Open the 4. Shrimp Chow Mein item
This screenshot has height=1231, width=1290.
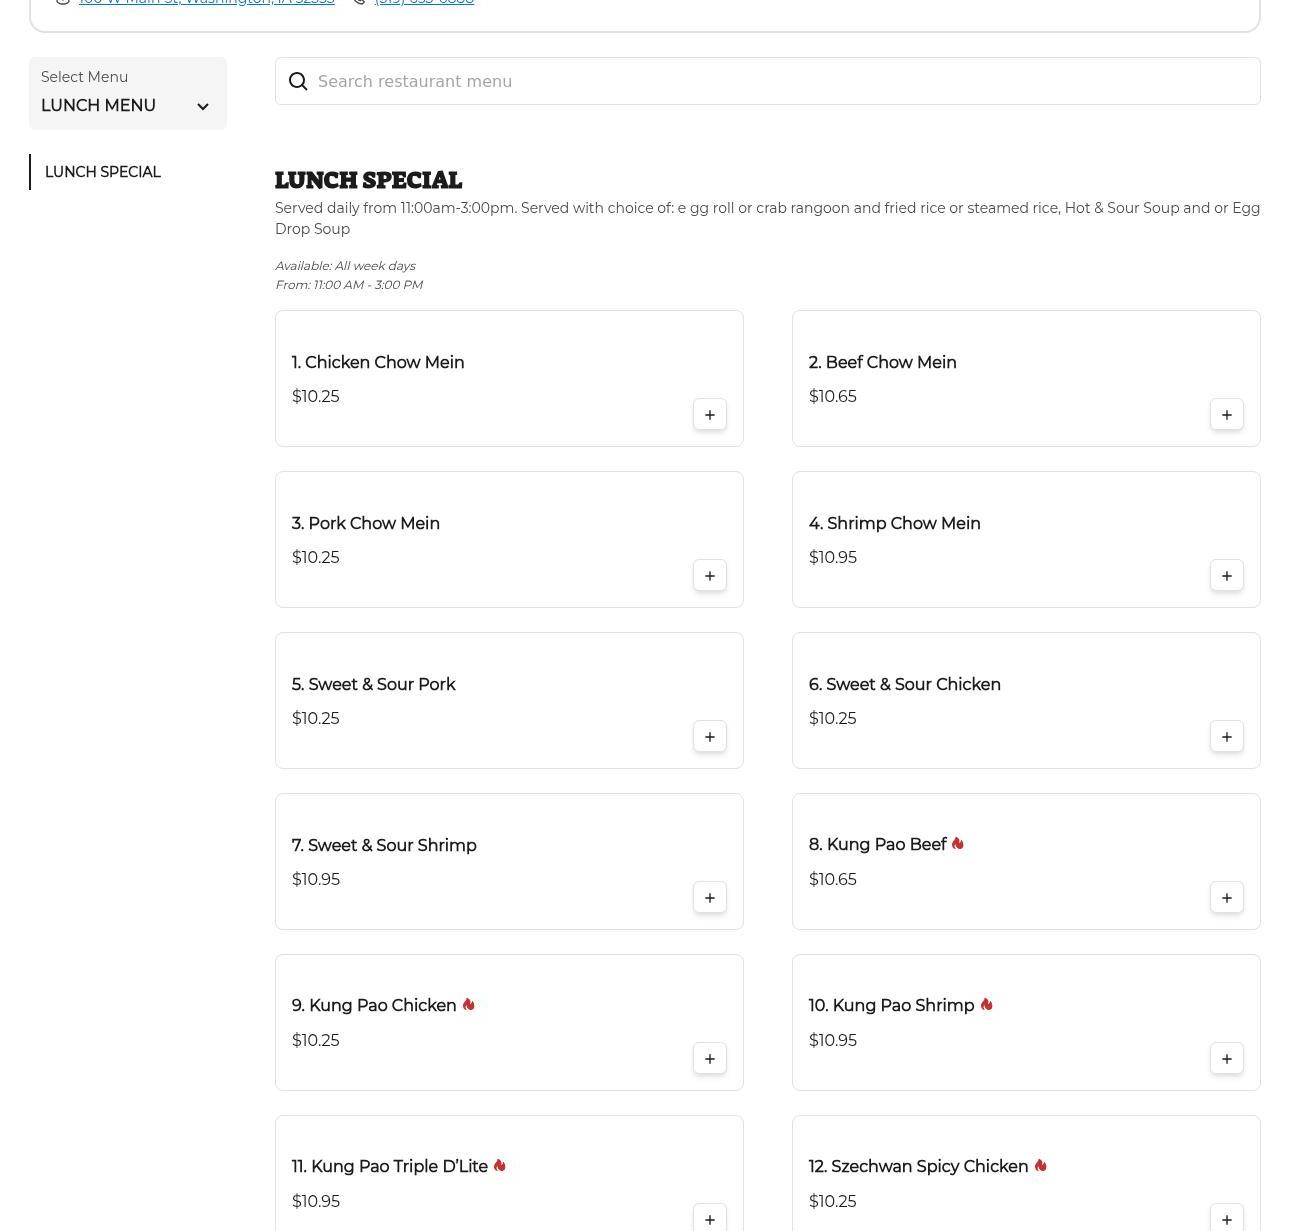click(x=1026, y=540)
